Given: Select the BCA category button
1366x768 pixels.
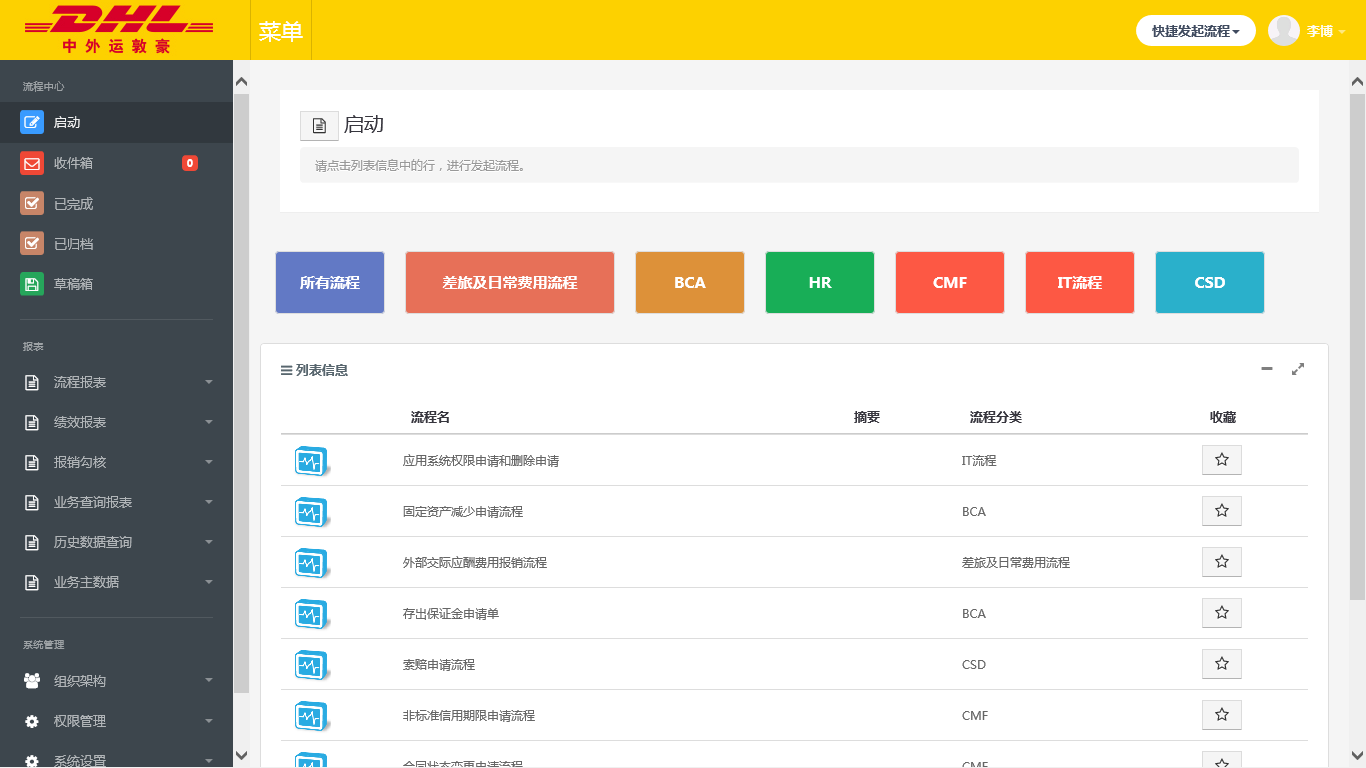Looking at the screenshot, I should tap(690, 283).
